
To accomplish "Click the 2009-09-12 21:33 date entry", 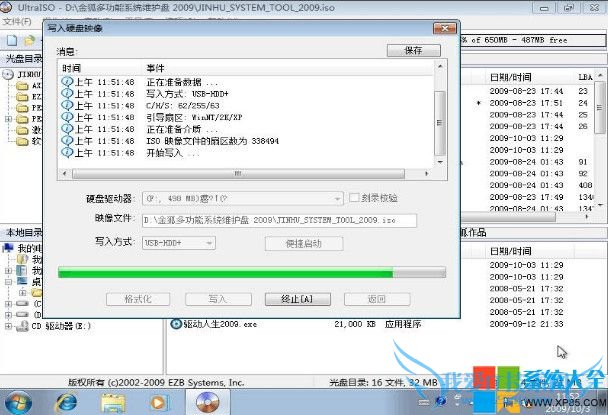I will tap(526, 324).
